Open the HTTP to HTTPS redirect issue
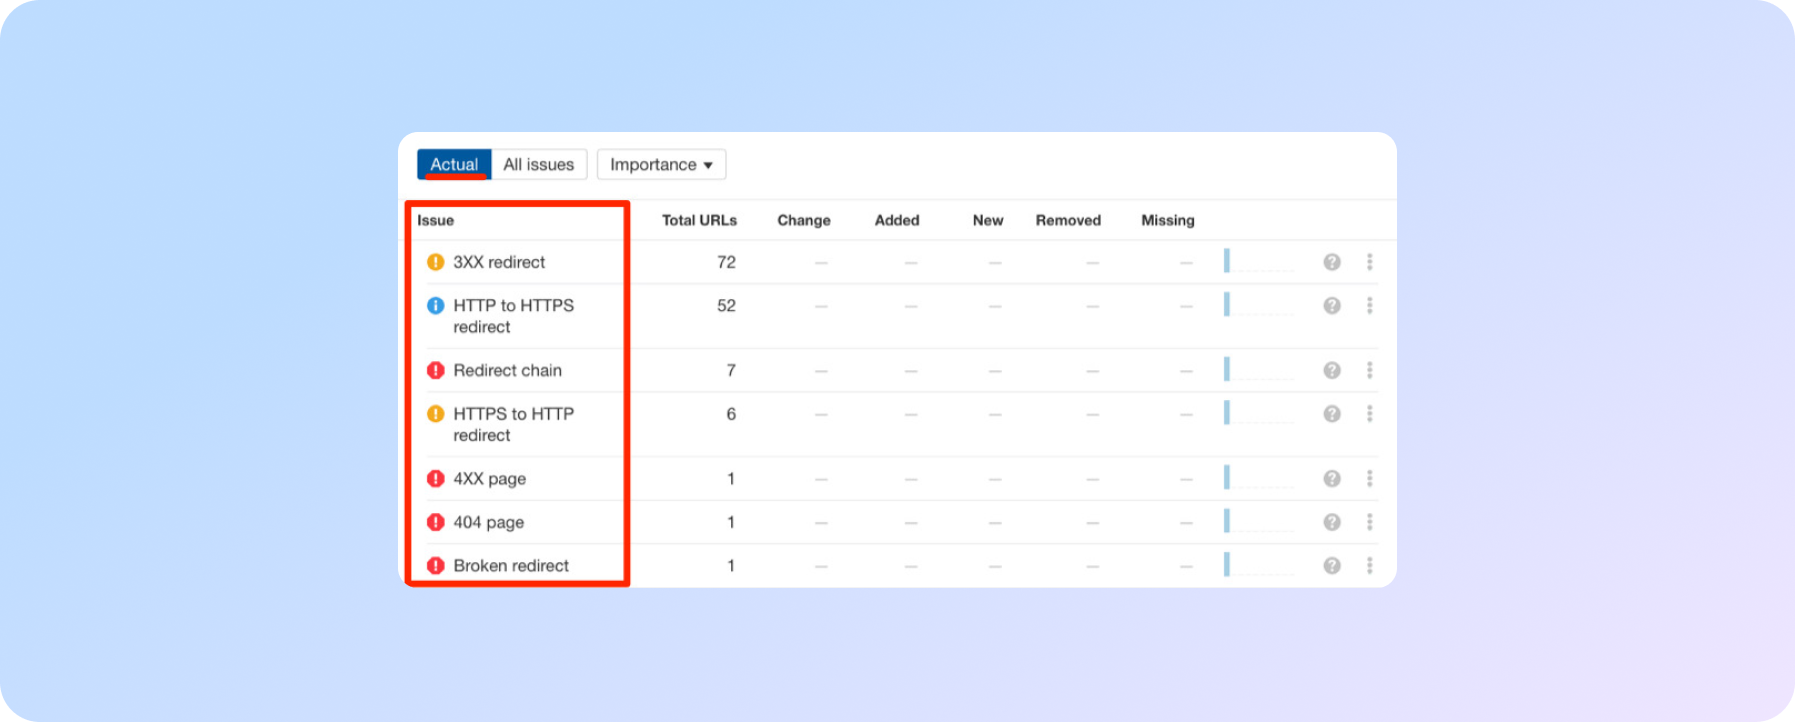The height and width of the screenshot is (722, 1795). [x=514, y=316]
